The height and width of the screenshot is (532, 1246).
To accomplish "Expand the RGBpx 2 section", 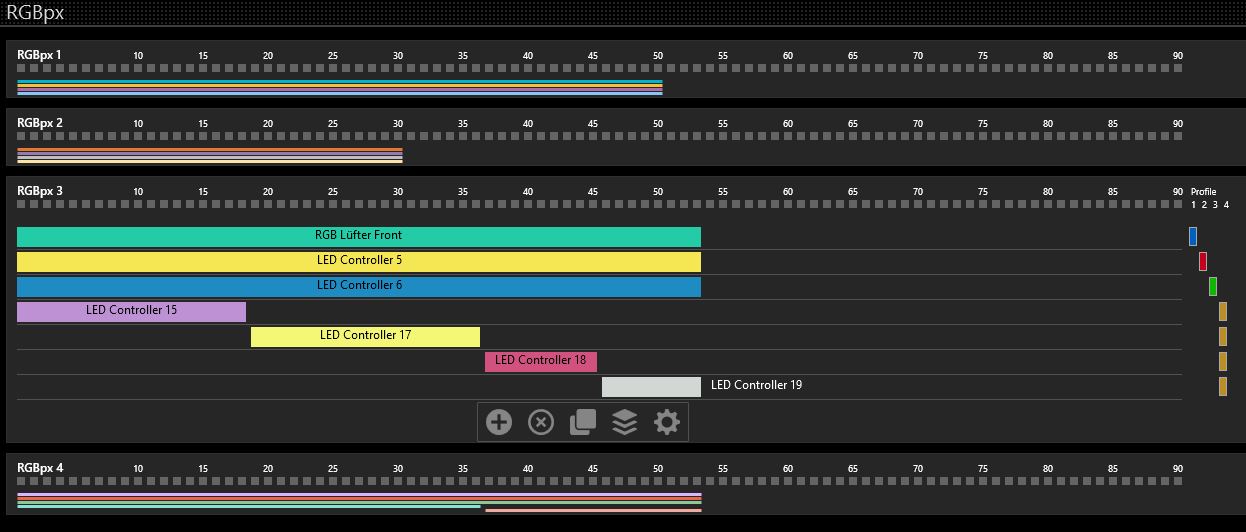I will (x=40, y=123).
